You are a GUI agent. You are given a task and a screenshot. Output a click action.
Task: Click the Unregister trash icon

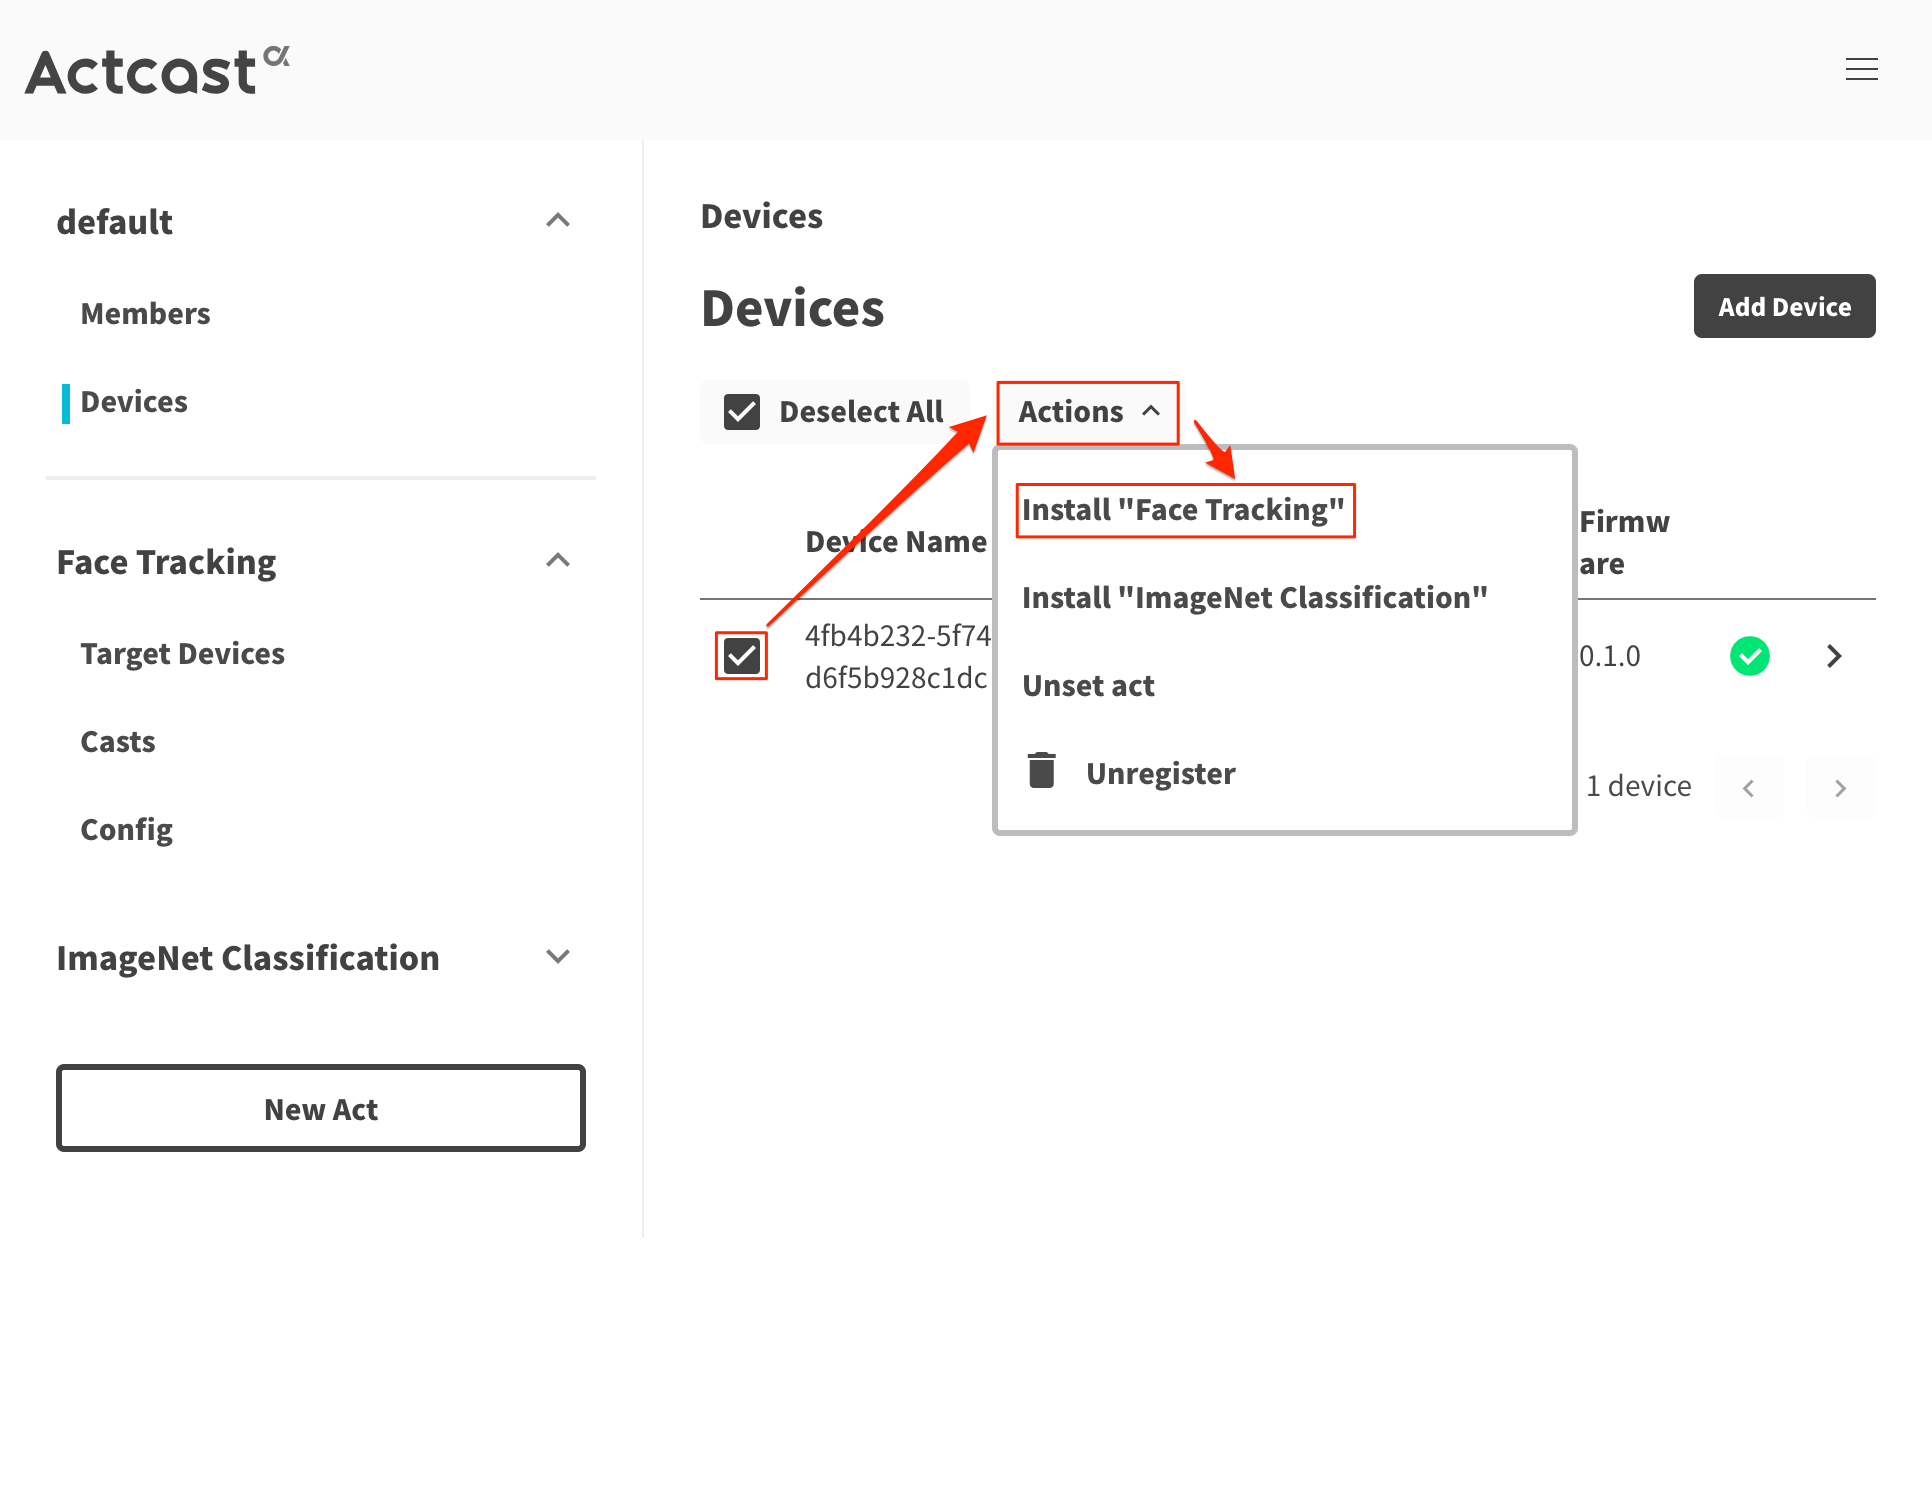tap(1041, 771)
